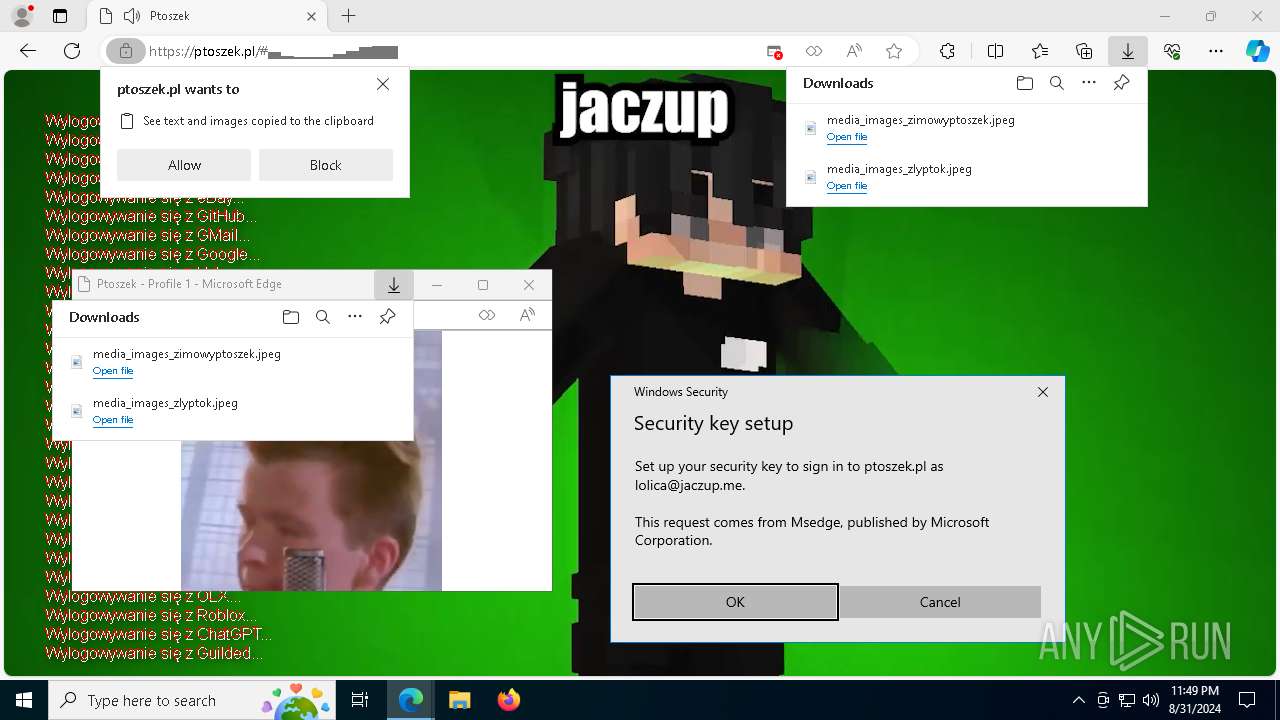The width and height of the screenshot is (1280, 720).
Task: Open more options in main Downloads panel
Action: click(1089, 83)
